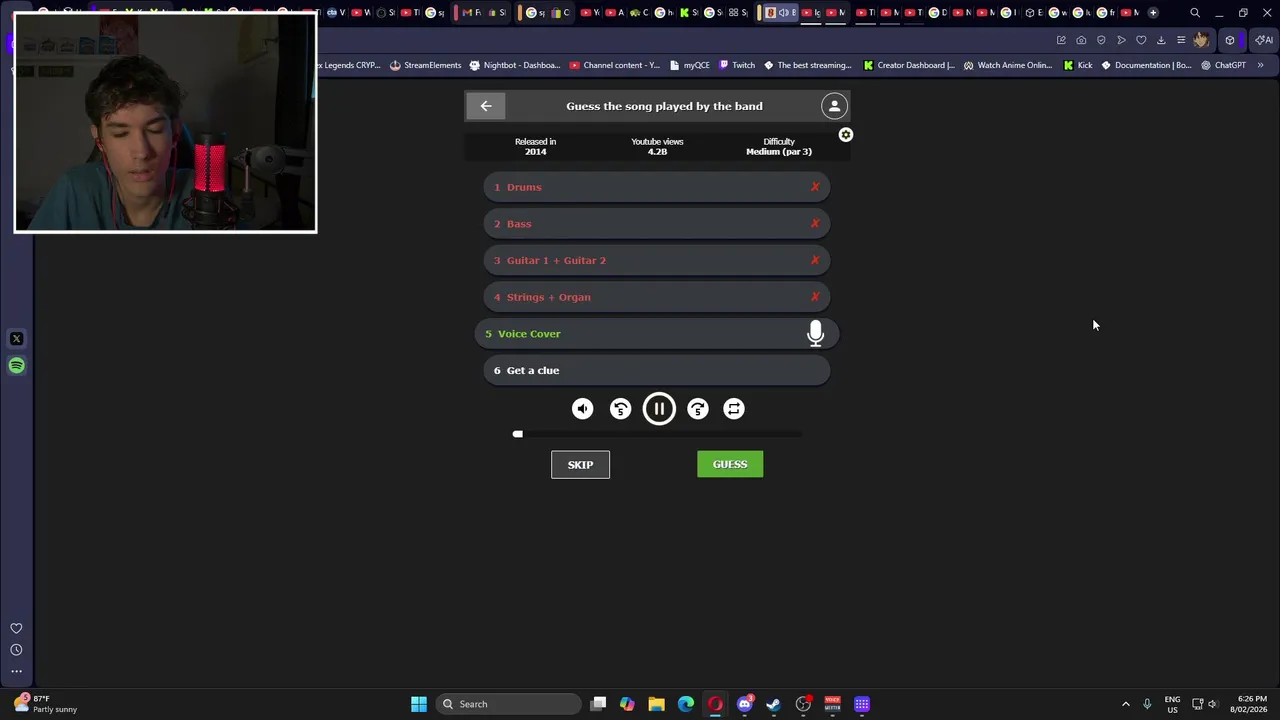Open the Spotify sidebar panel
This screenshot has width=1280, height=720.
(16, 366)
